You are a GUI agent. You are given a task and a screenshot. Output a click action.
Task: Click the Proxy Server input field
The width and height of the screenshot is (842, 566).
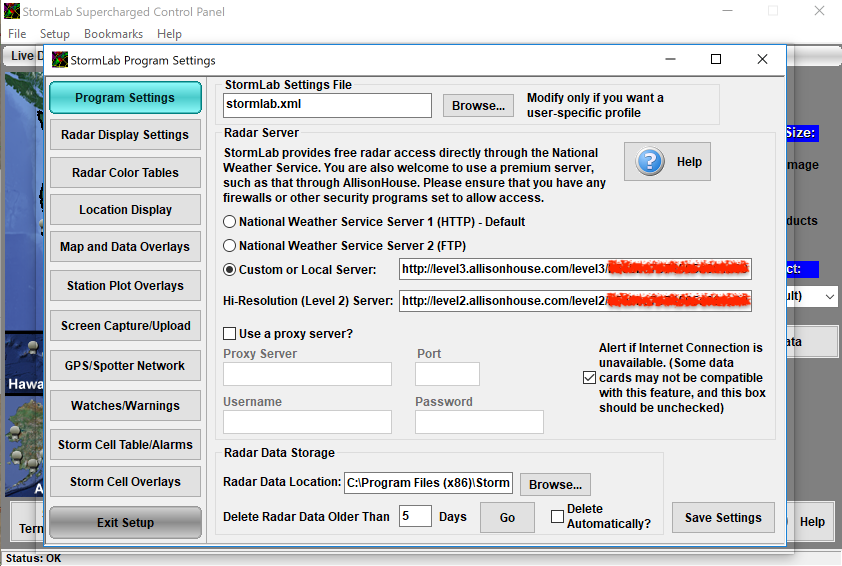coord(307,374)
